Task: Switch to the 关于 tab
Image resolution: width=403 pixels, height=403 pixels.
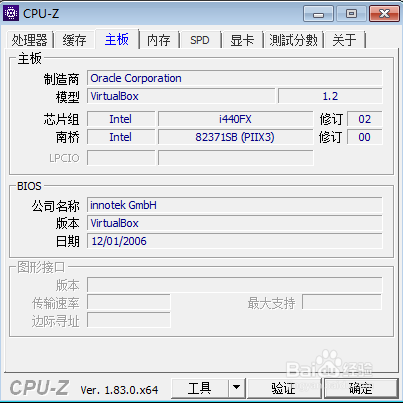Action: tap(344, 40)
